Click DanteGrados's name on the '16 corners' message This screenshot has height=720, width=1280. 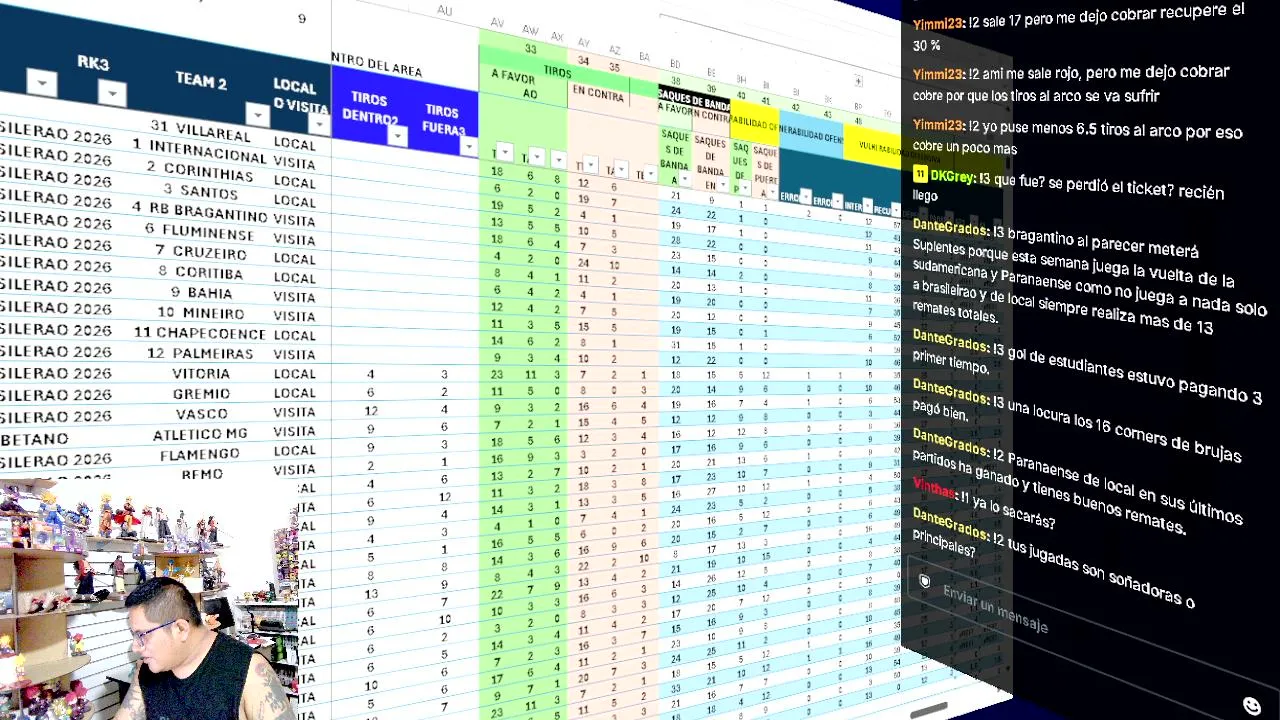(x=950, y=391)
